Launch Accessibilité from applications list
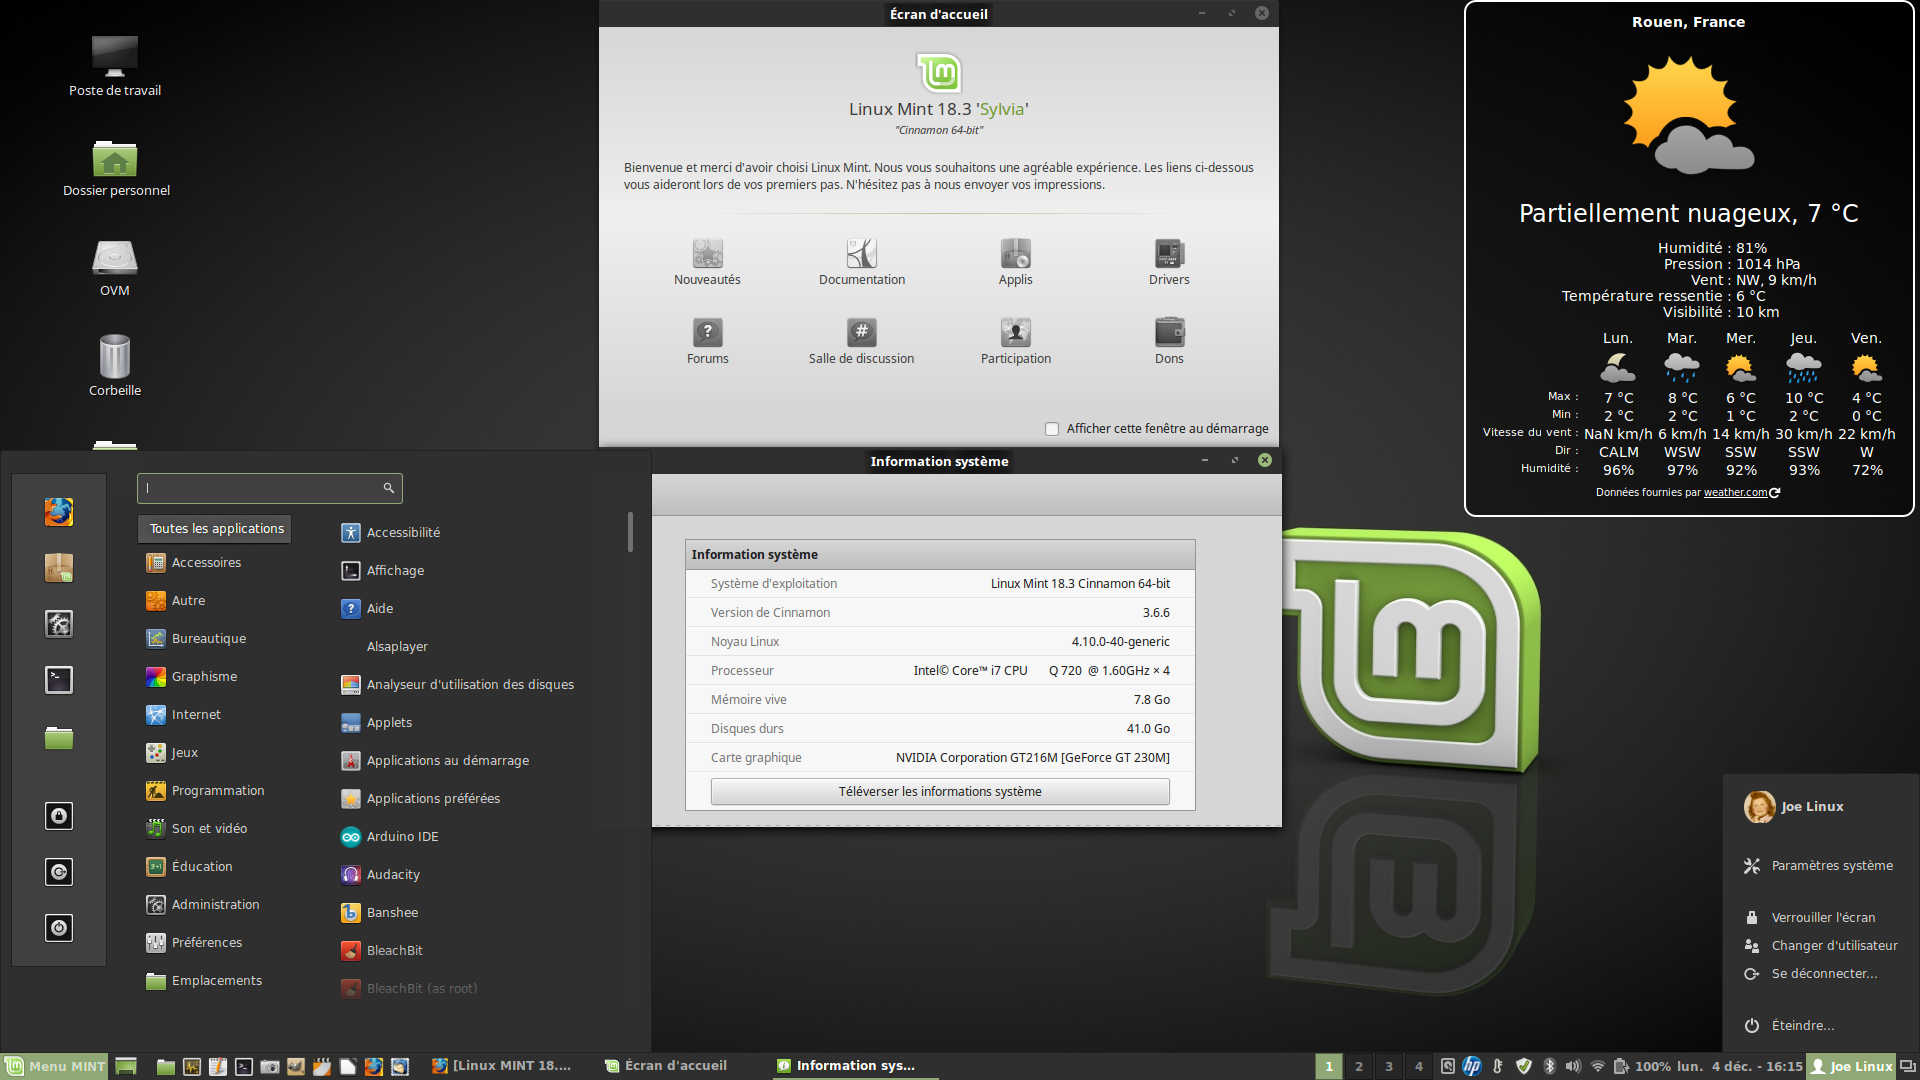The height and width of the screenshot is (1080, 1920). 391,533
